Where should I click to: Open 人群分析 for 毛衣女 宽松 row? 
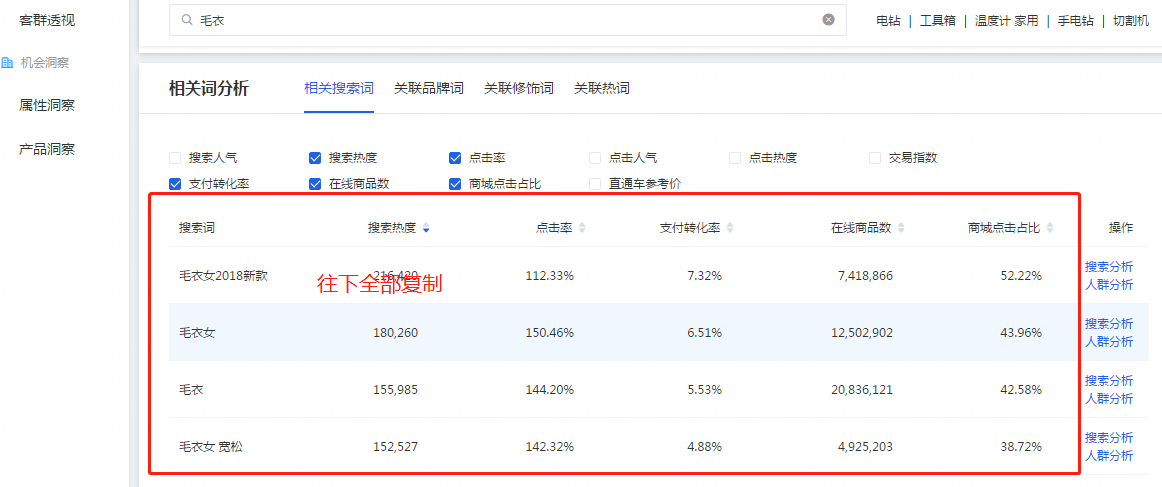1109,455
